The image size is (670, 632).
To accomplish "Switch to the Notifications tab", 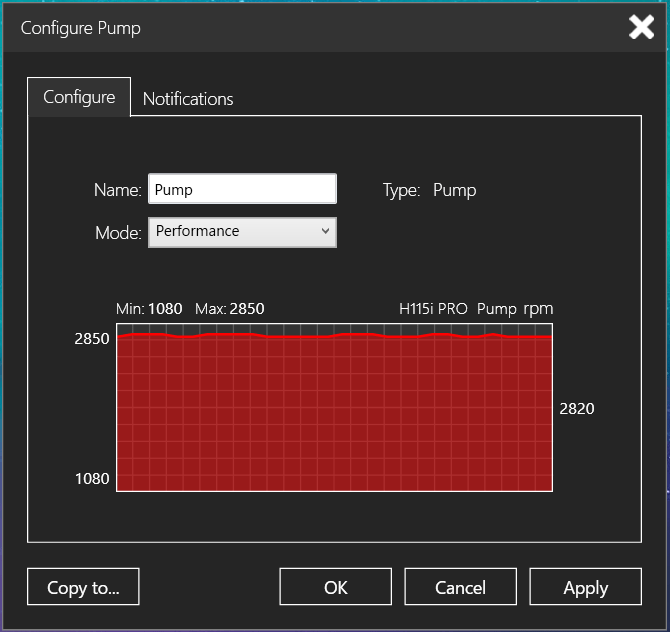I will pyautogui.click(x=188, y=99).
